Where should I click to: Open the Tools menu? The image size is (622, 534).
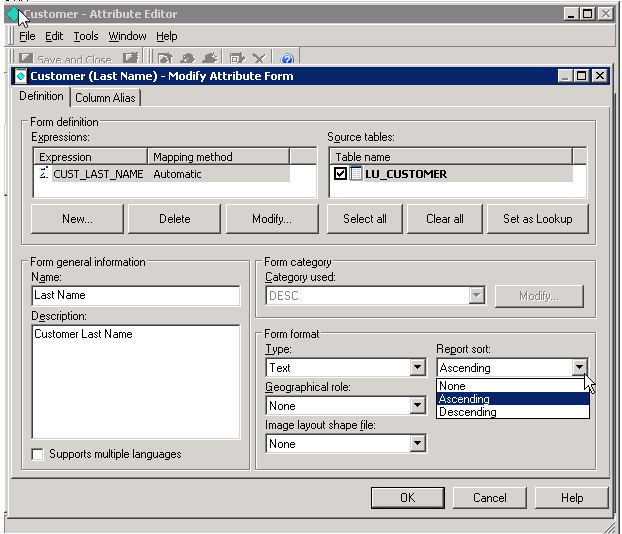click(x=86, y=36)
